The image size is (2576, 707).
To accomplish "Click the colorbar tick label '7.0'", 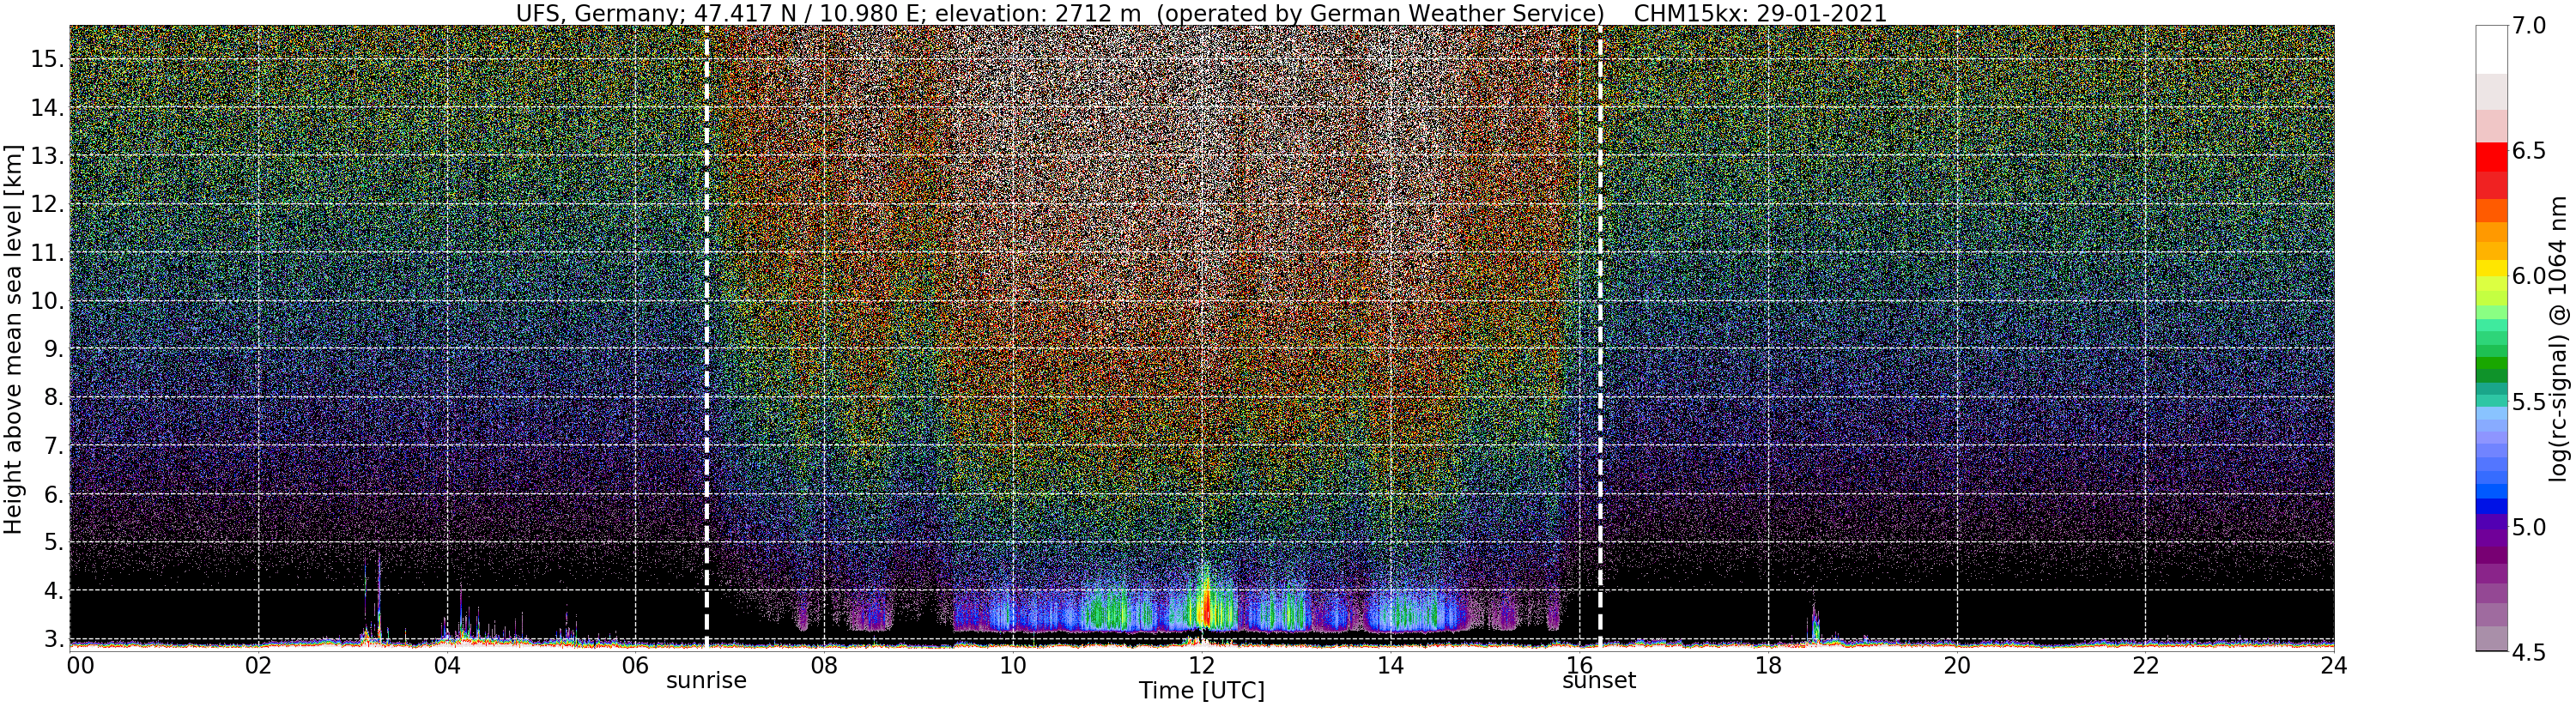I will pyautogui.click(x=2529, y=25).
